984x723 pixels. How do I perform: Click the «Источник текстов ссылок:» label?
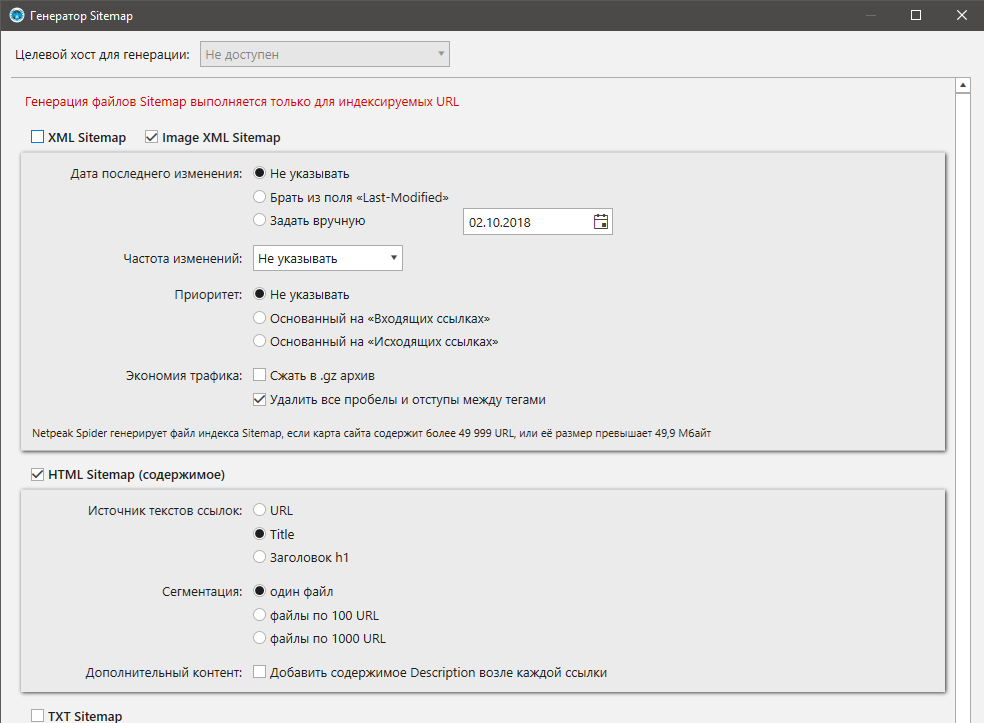click(165, 511)
